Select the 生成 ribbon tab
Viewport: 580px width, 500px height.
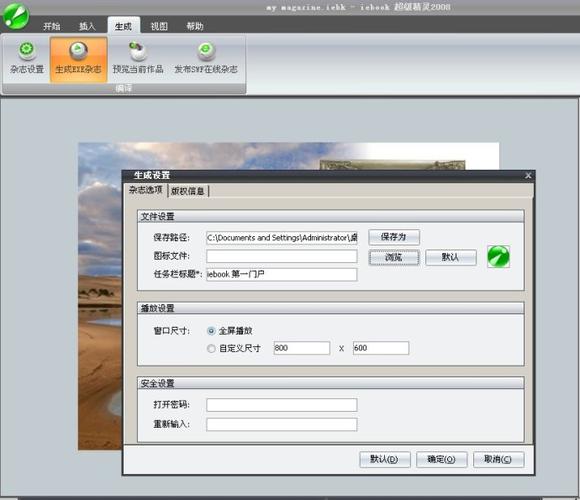(124, 26)
